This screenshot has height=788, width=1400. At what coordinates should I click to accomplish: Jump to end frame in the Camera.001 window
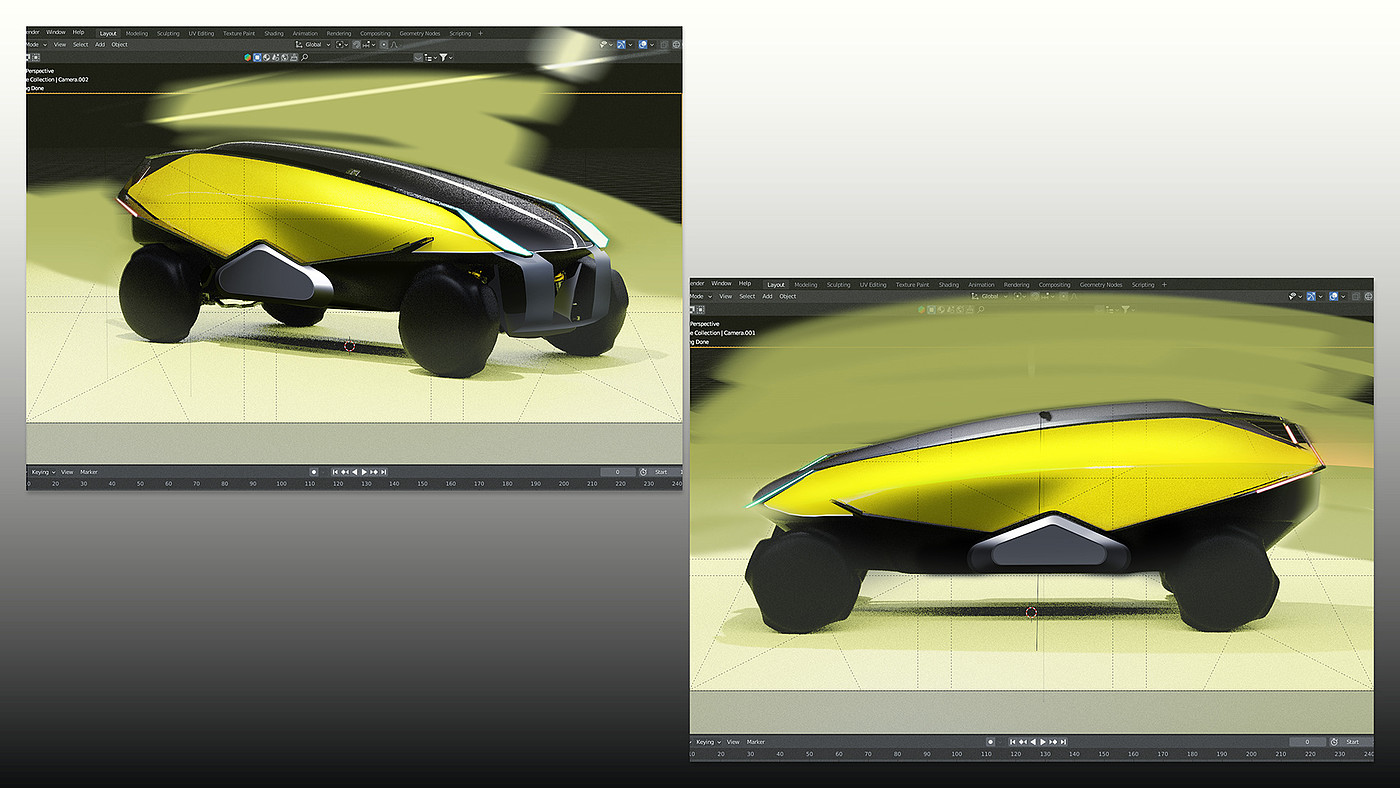[x=1062, y=742]
